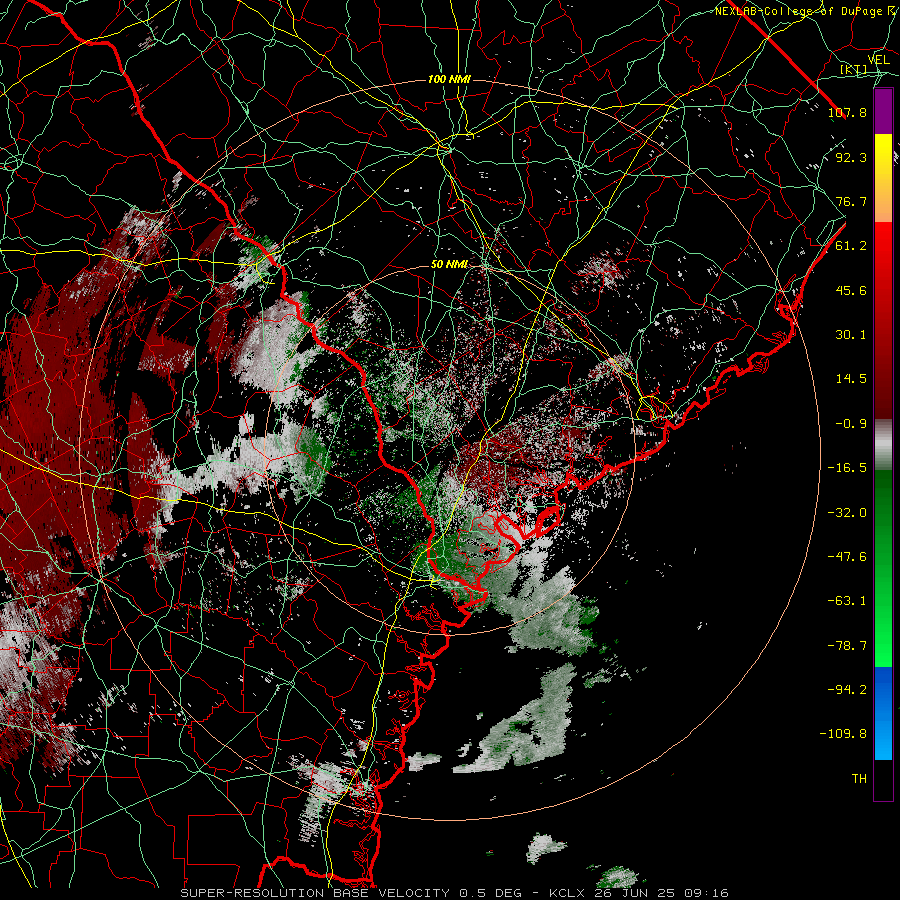This screenshot has width=900, height=900.
Task: Click the 30.1 velocity legend value
Action: tap(851, 335)
